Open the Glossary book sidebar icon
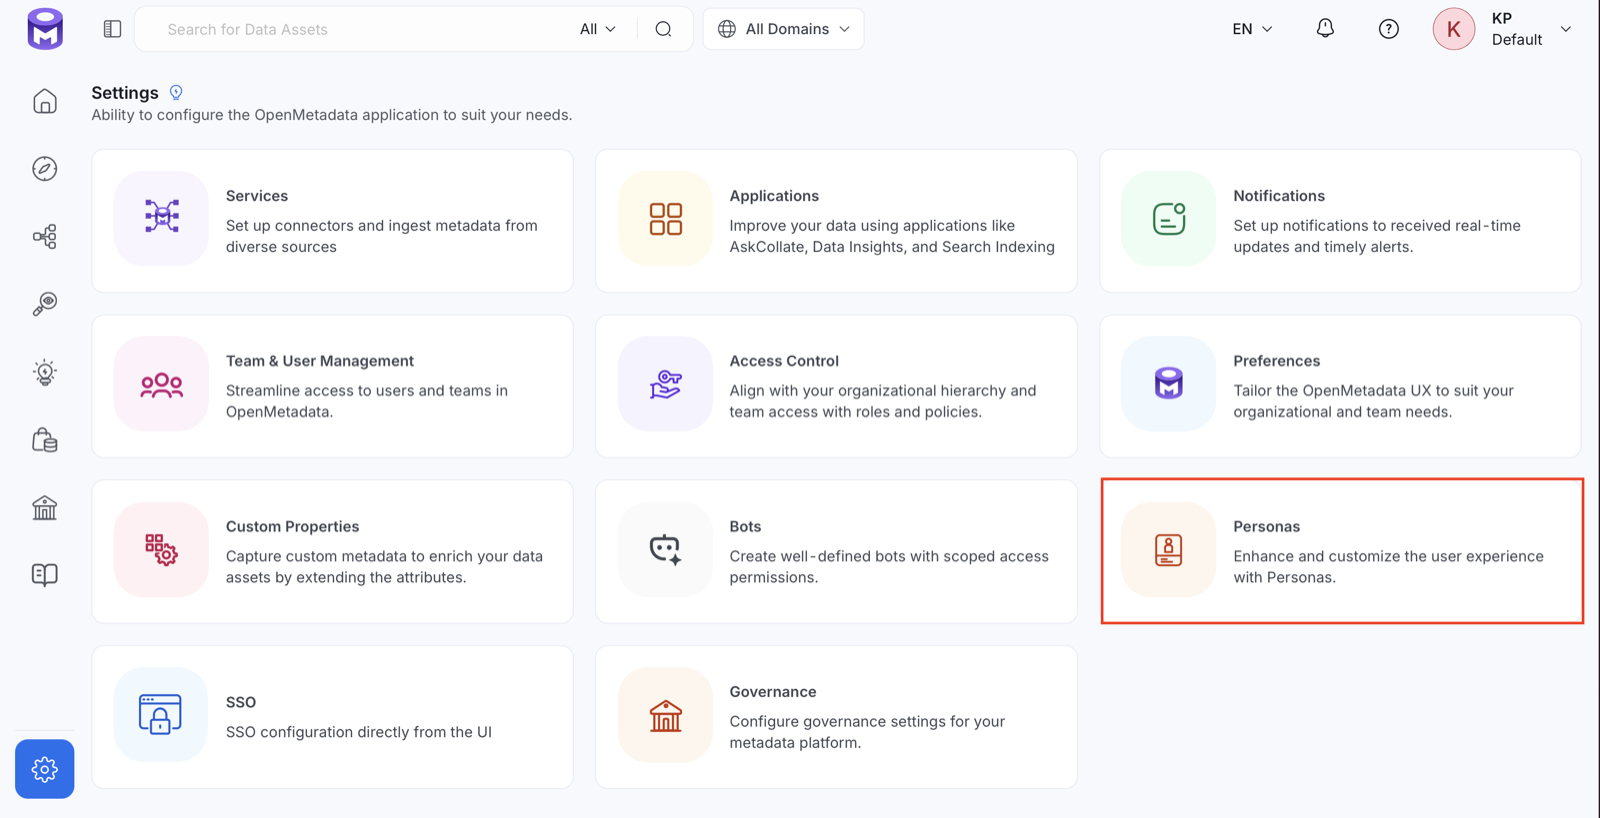This screenshot has height=818, width=1600. pos(45,575)
